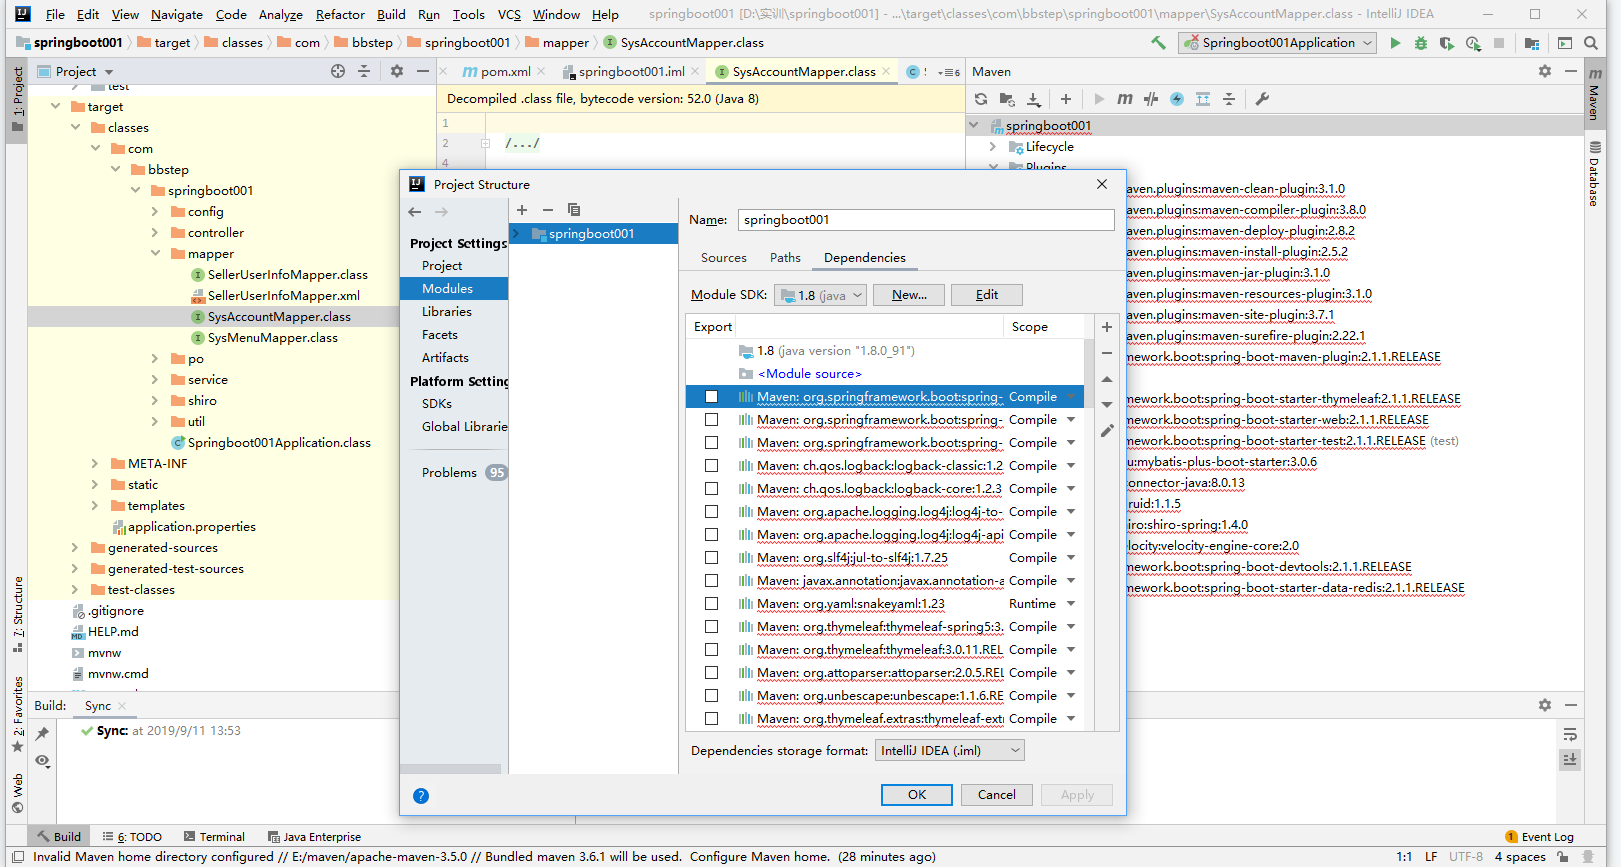Expand the service folder
Viewport: 1621px width, 867px height.
(x=155, y=380)
